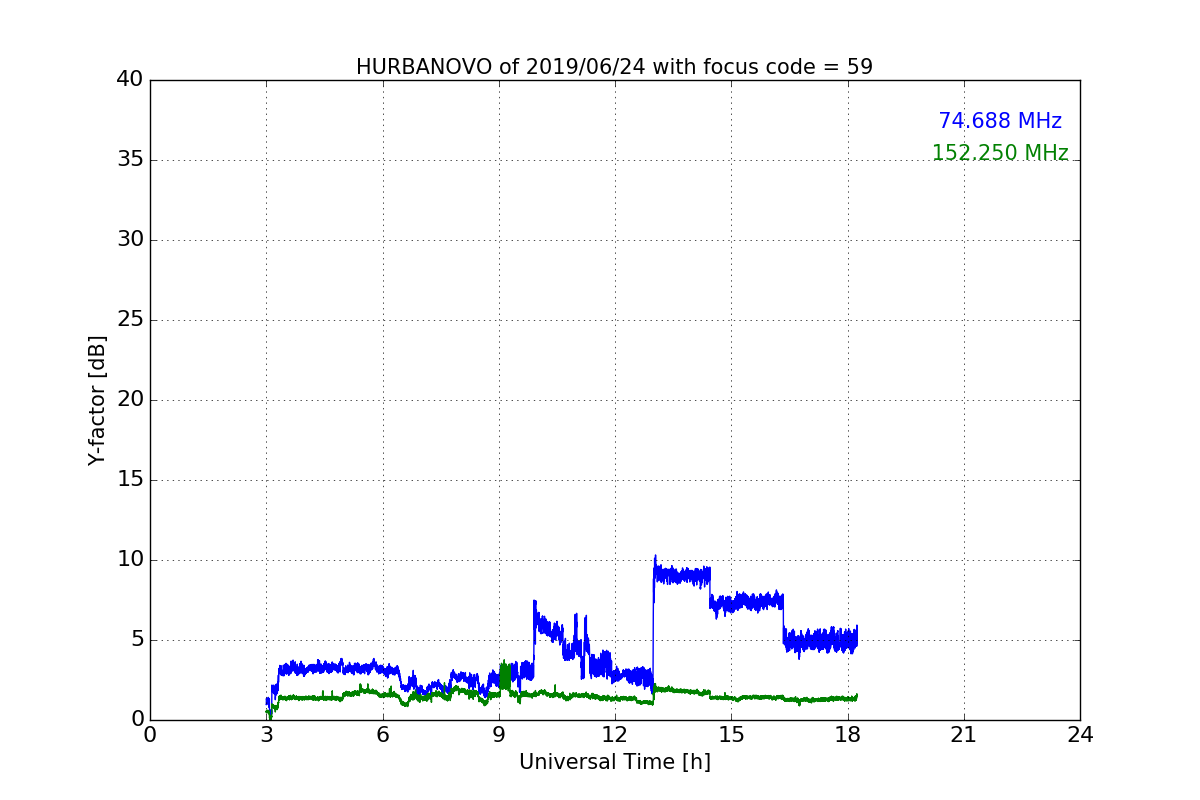Click x-axis tick label 24

tap(1080, 735)
